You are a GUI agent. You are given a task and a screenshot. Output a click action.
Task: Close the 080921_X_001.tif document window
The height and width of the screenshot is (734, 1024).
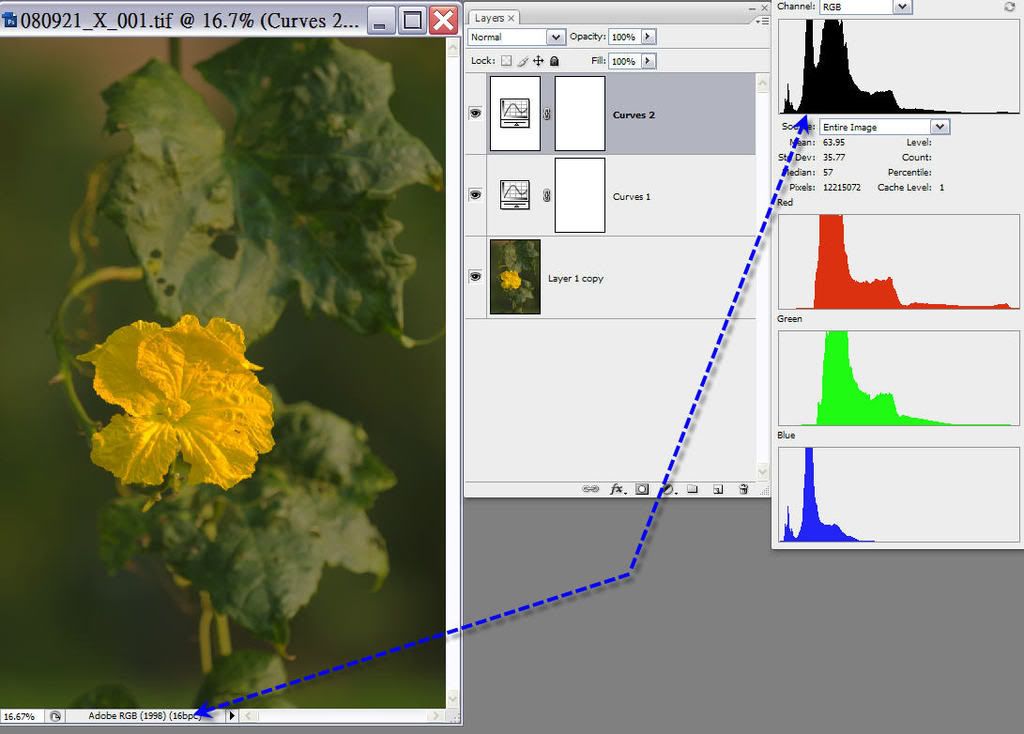pos(444,20)
